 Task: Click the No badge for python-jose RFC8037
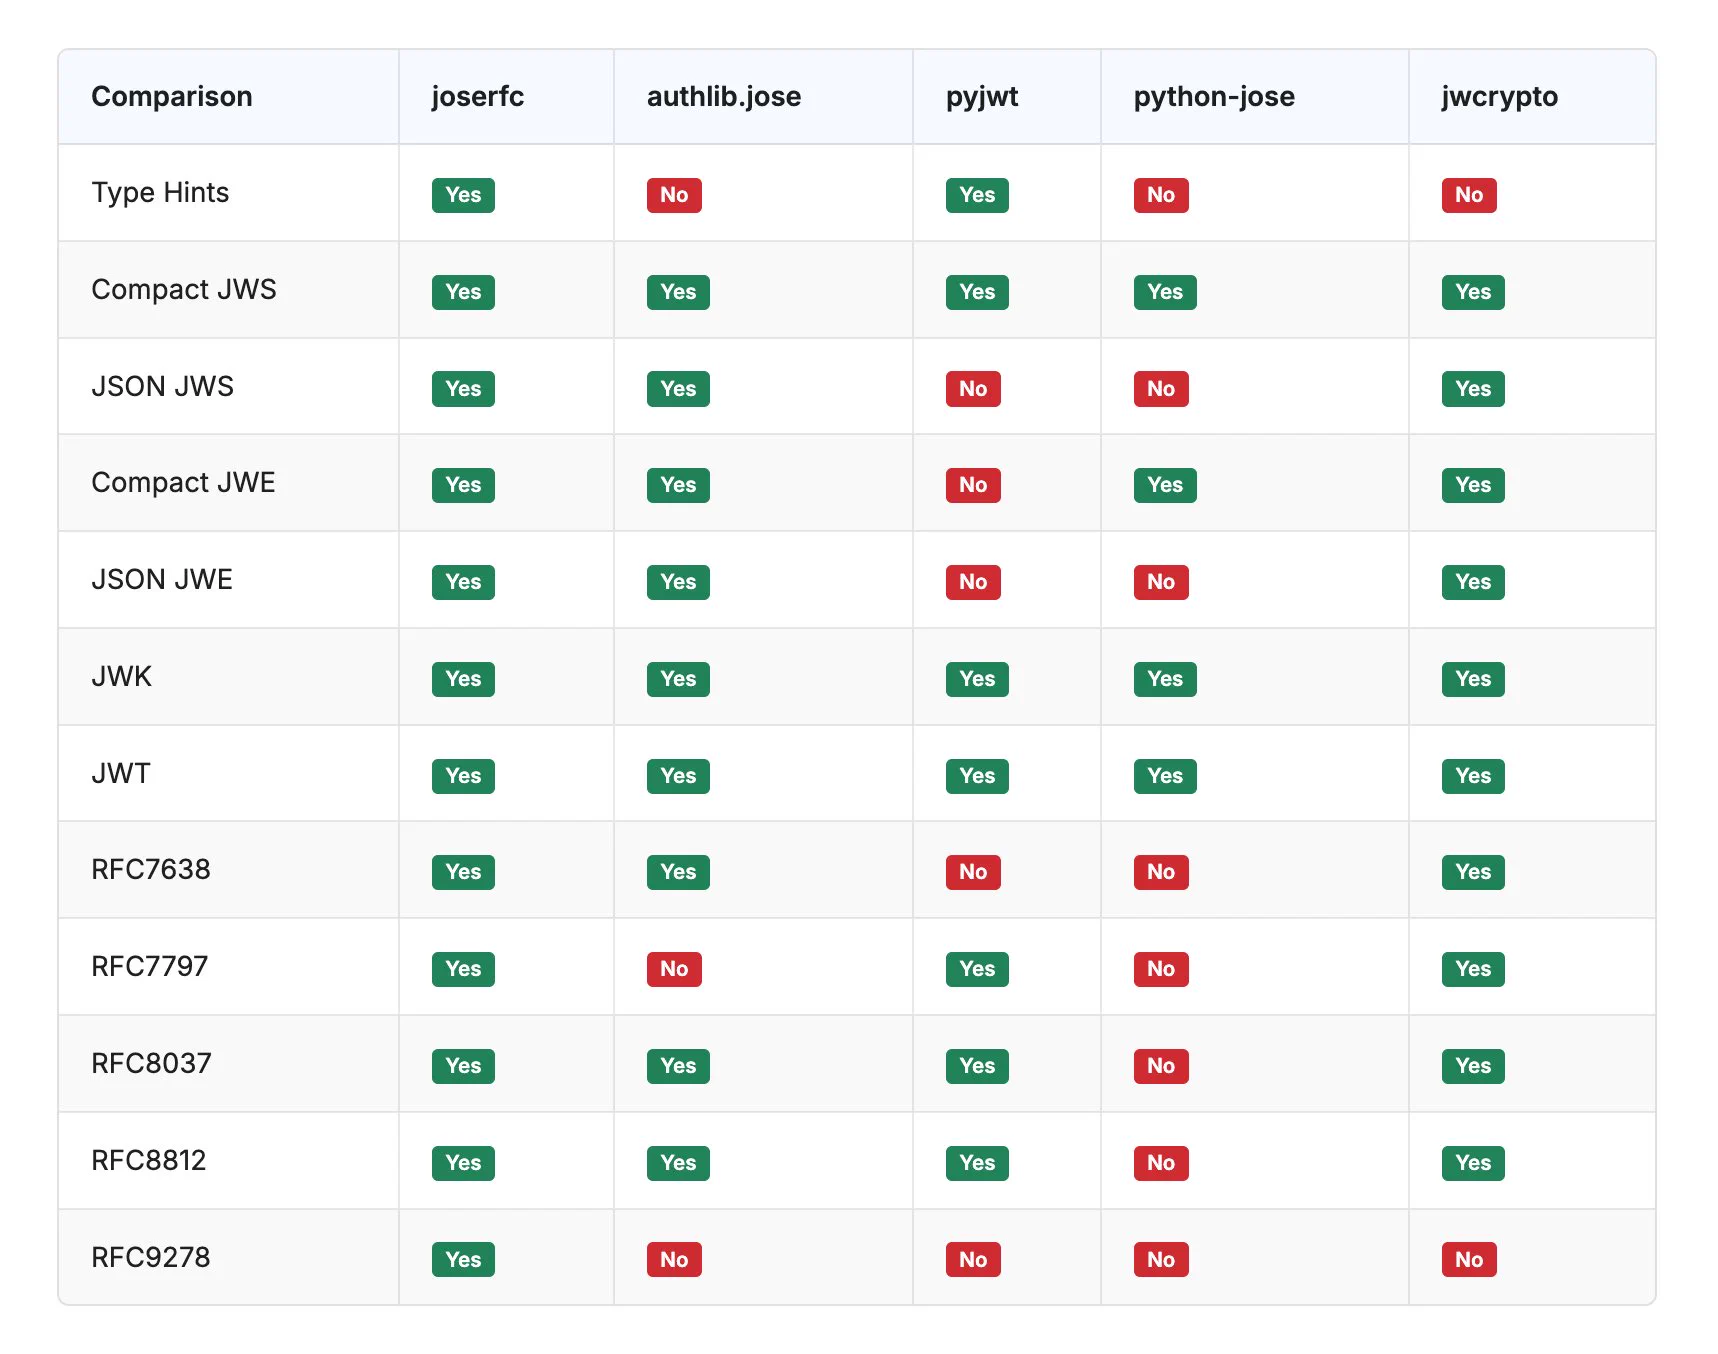pos(1161,1066)
